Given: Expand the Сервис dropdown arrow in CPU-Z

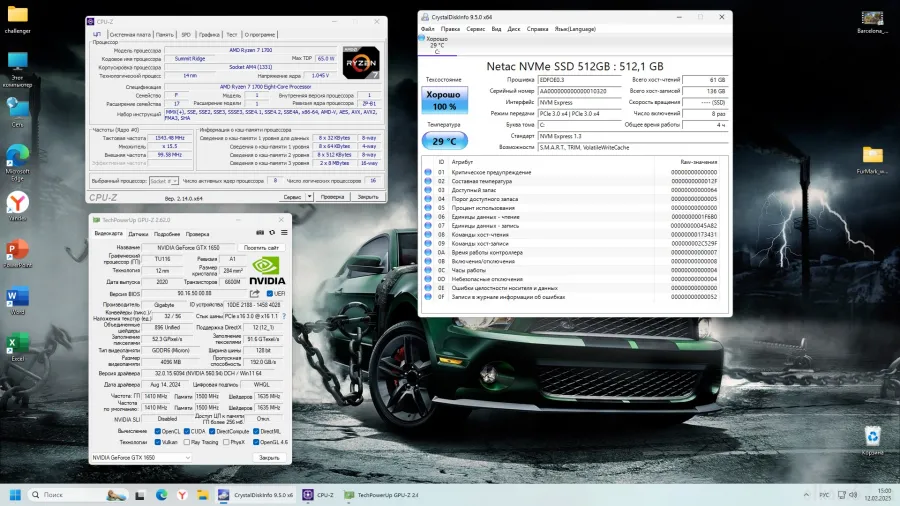Looking at the screenshot, I should (309, 197).
